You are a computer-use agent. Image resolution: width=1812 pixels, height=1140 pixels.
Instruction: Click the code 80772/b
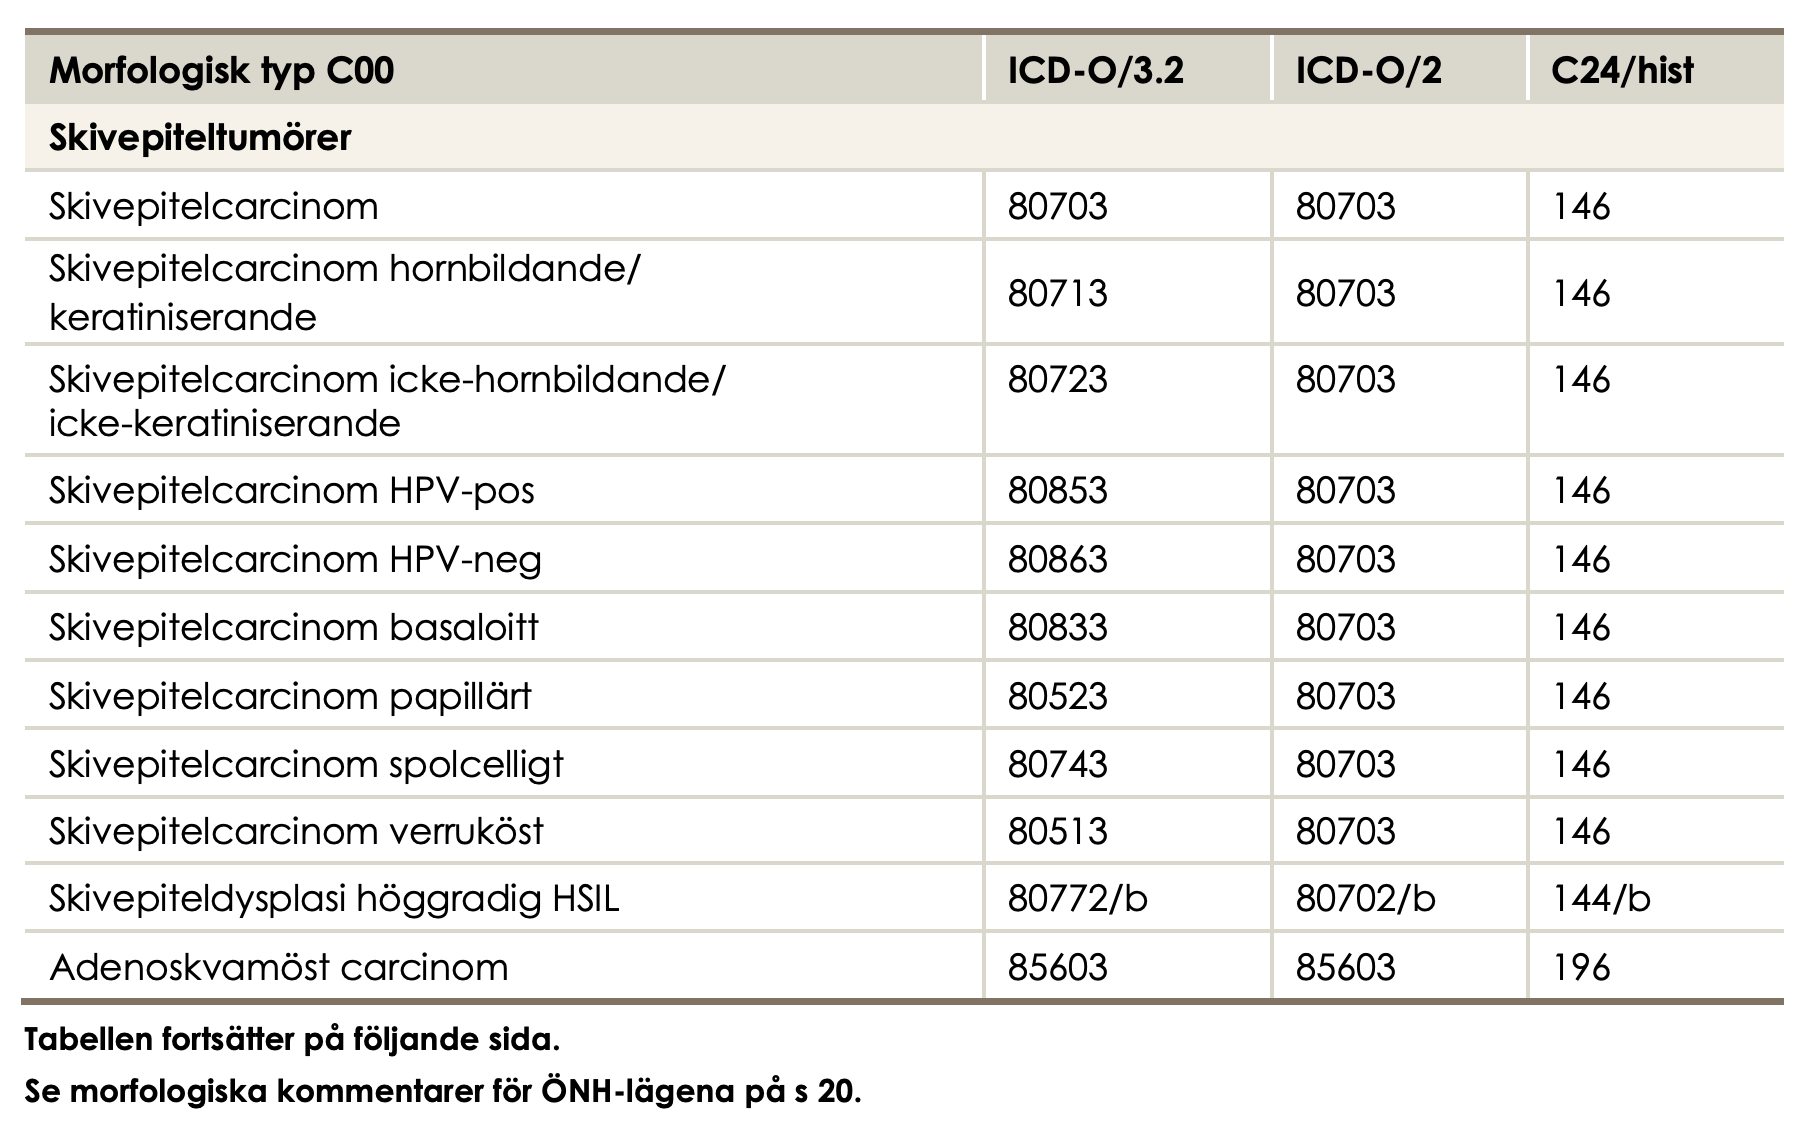pos(1077,899)
